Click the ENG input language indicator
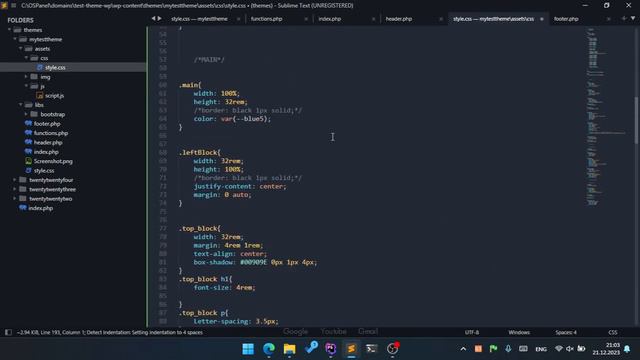The width and height of the screenshot is (640, 360). pos(541,349)
